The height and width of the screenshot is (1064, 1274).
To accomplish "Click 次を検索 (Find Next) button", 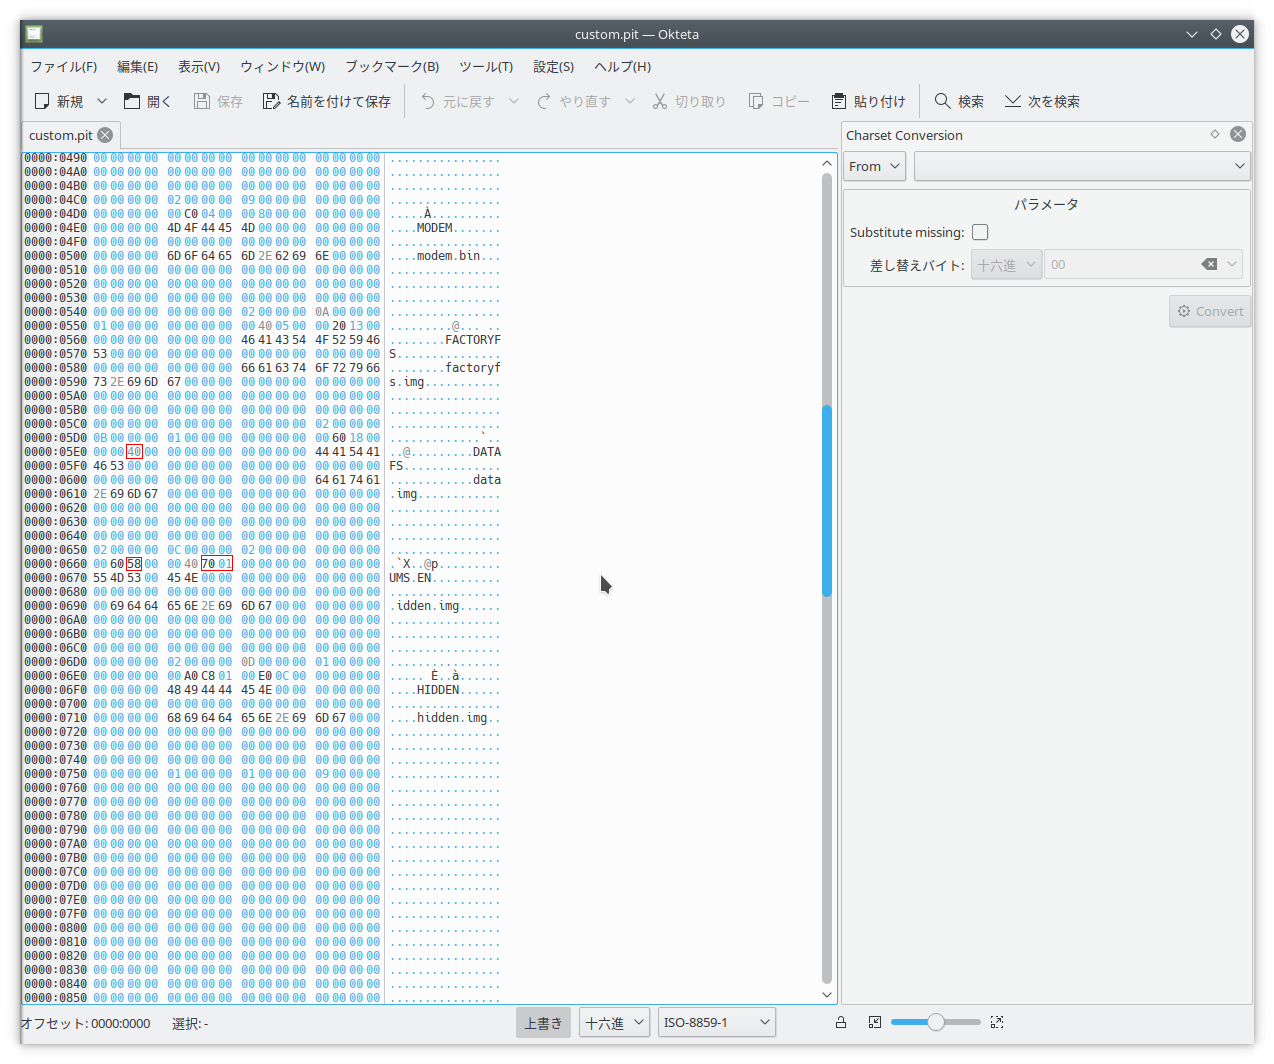I will (1042, 101).
